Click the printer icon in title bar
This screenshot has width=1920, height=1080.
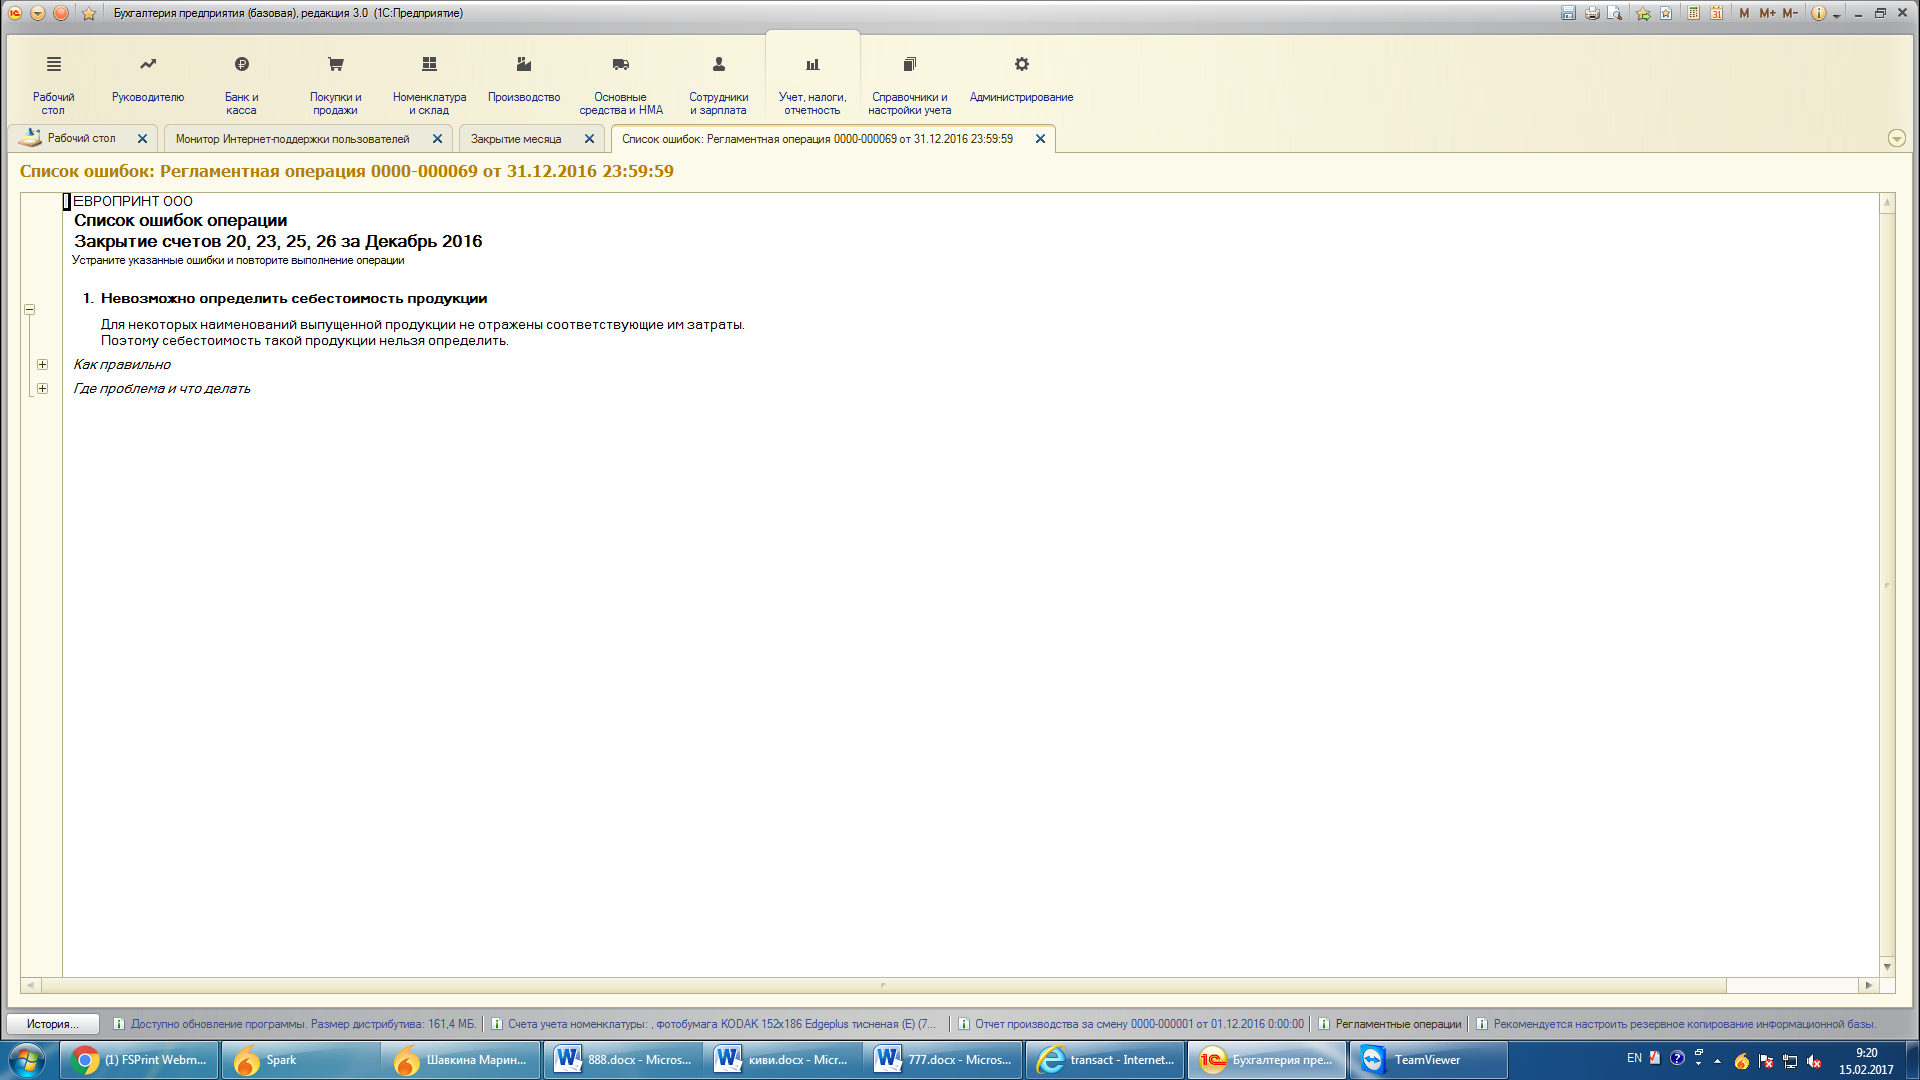(x=1592, y=13)
